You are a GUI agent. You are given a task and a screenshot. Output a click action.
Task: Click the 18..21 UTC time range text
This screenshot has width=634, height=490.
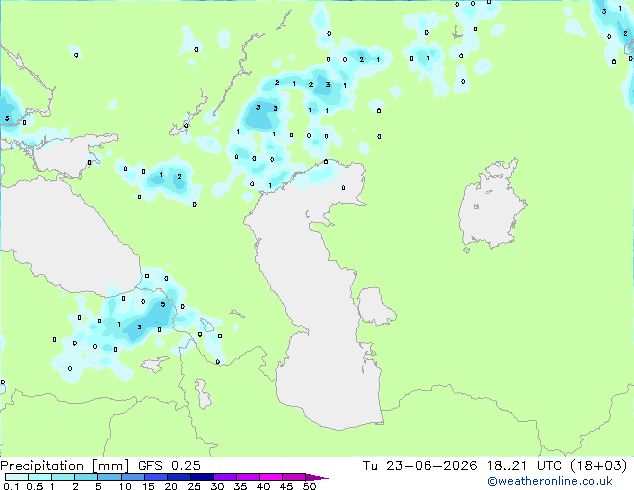(524, 466)
